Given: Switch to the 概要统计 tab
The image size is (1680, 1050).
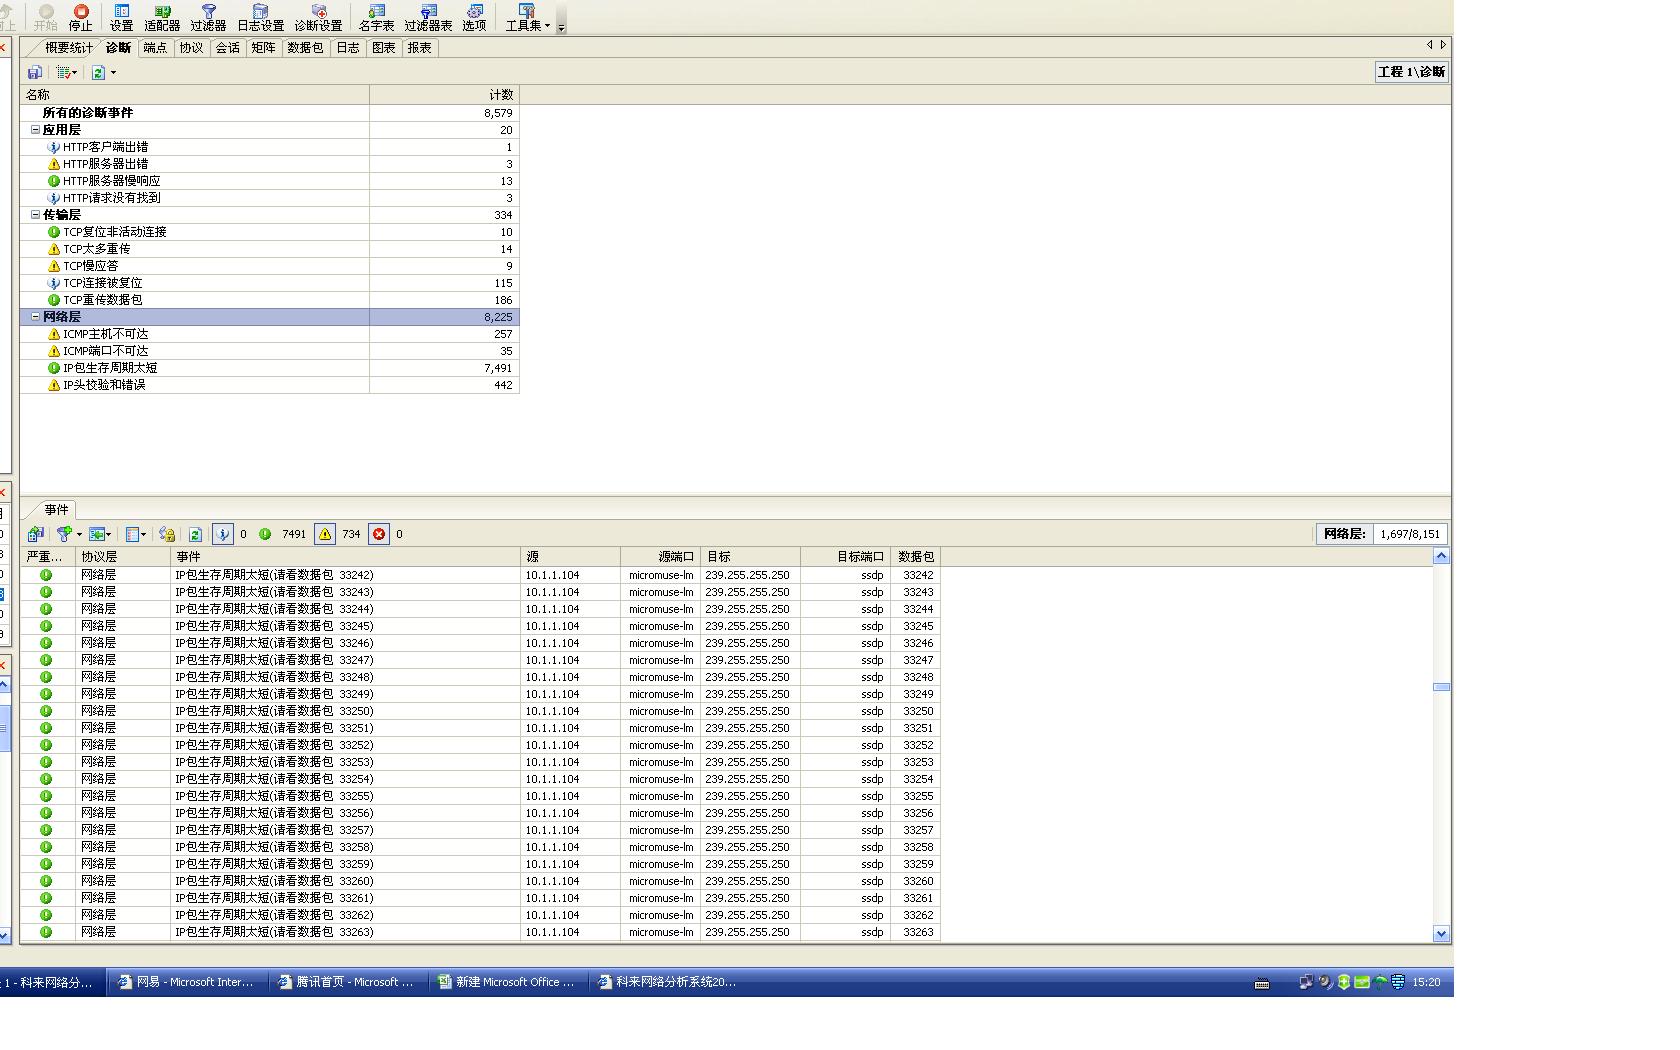Looking at the screenshot, I should 68,48.
